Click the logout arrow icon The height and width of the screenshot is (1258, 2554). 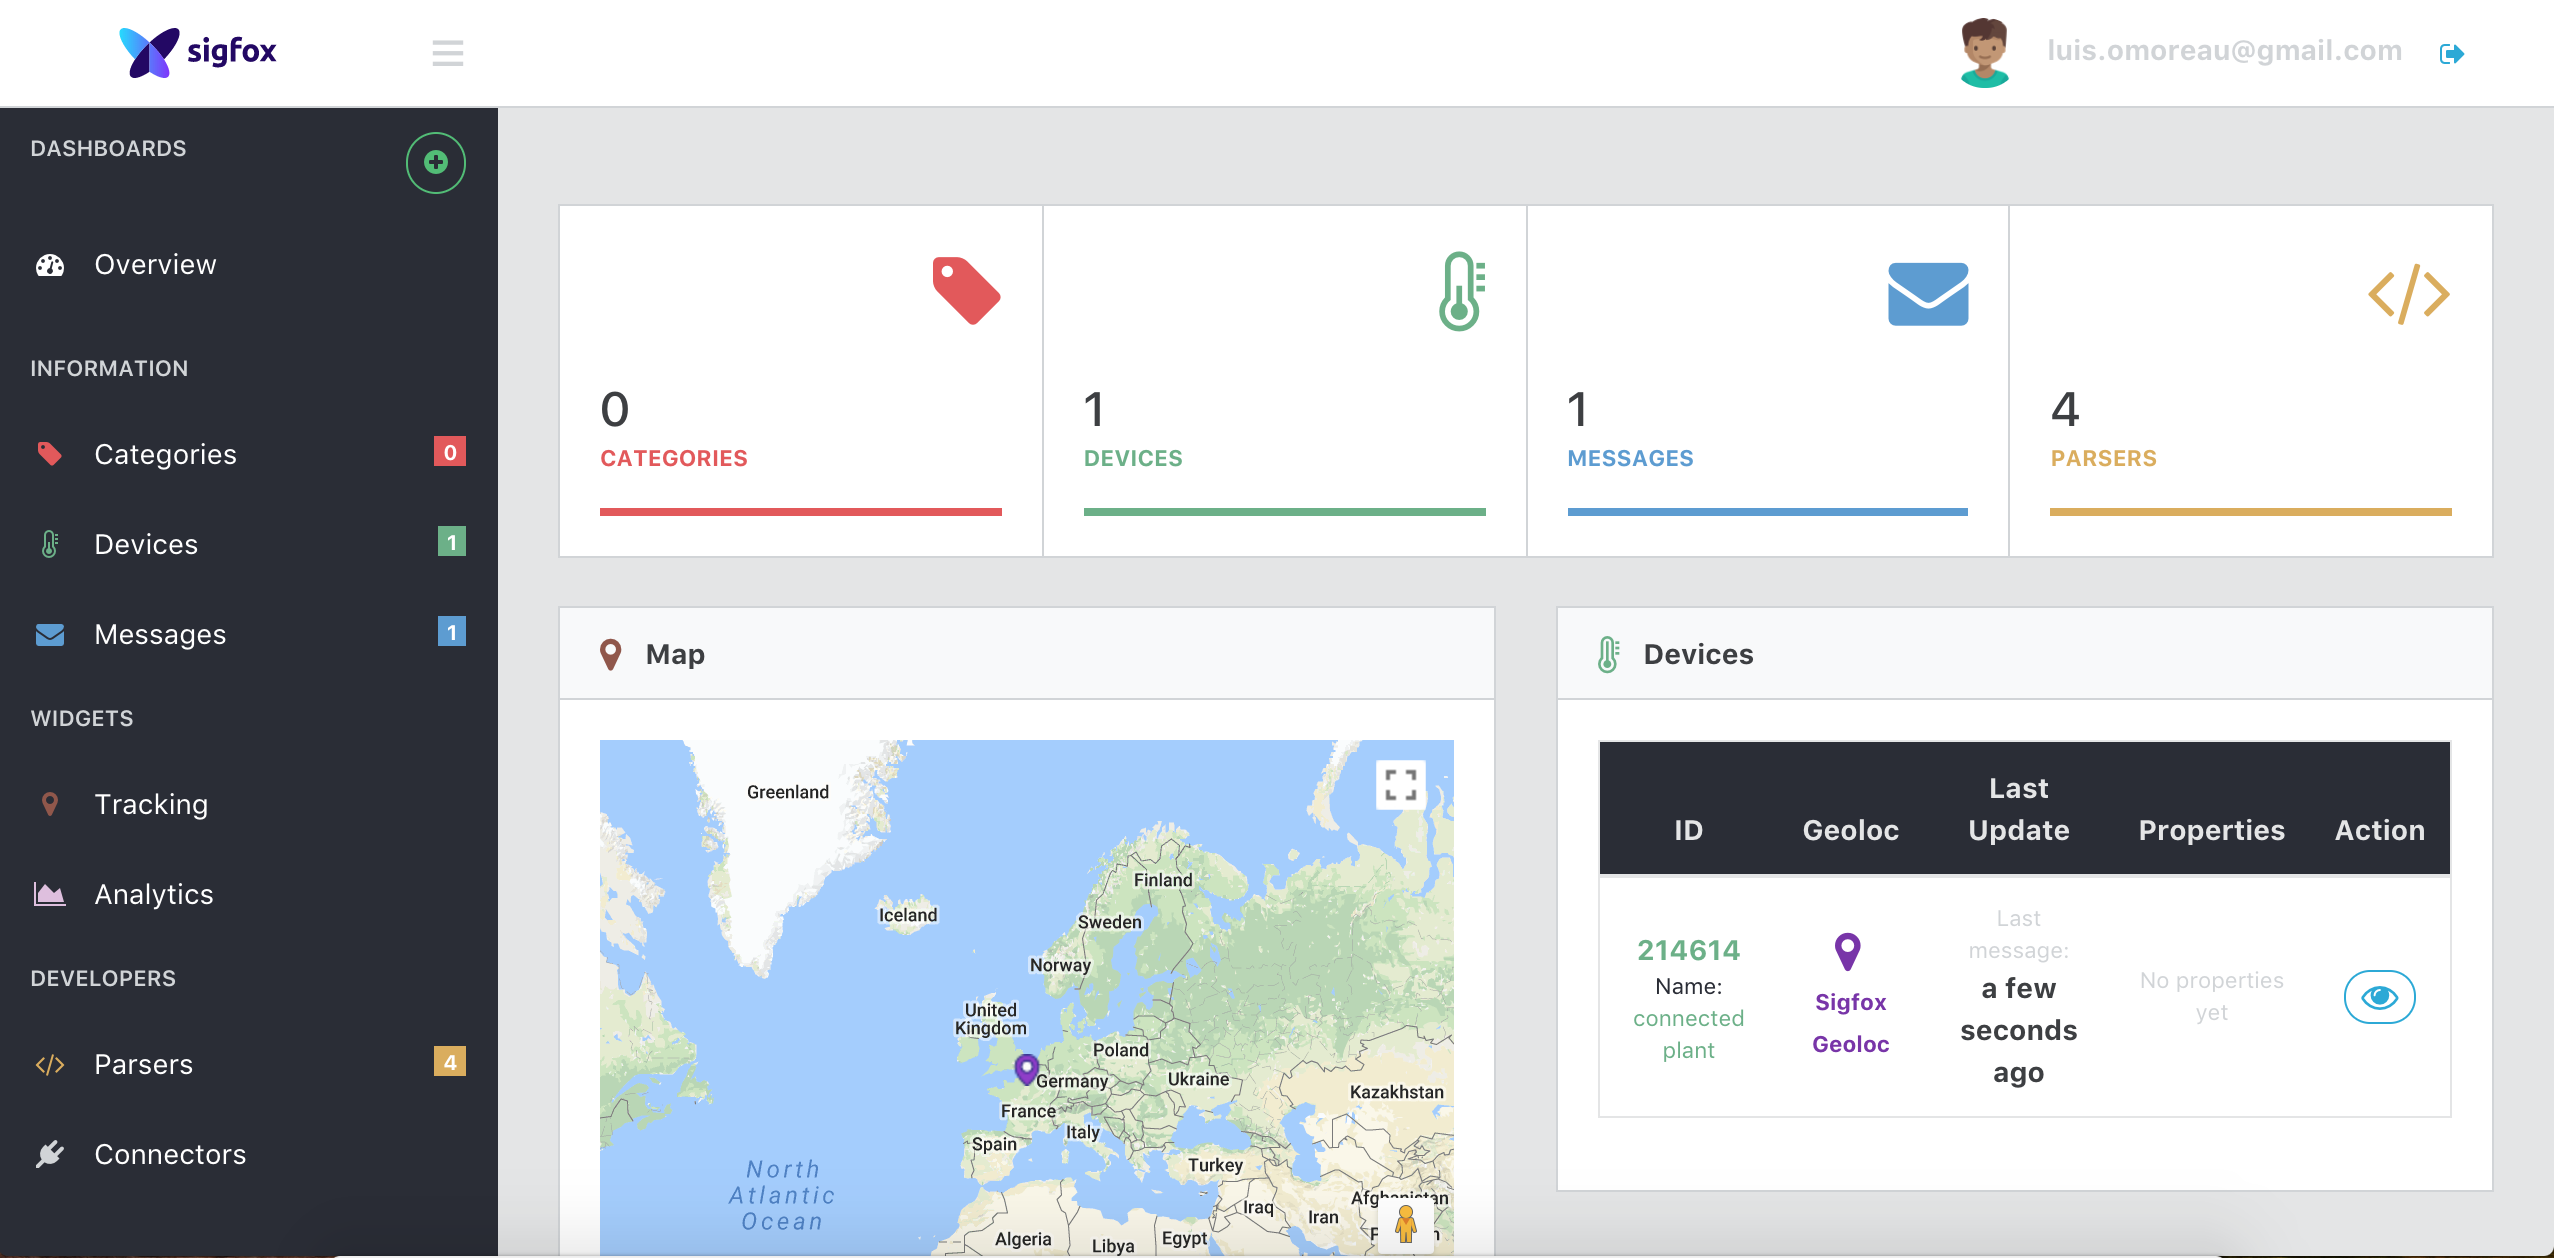click(x=2451, y=53)
